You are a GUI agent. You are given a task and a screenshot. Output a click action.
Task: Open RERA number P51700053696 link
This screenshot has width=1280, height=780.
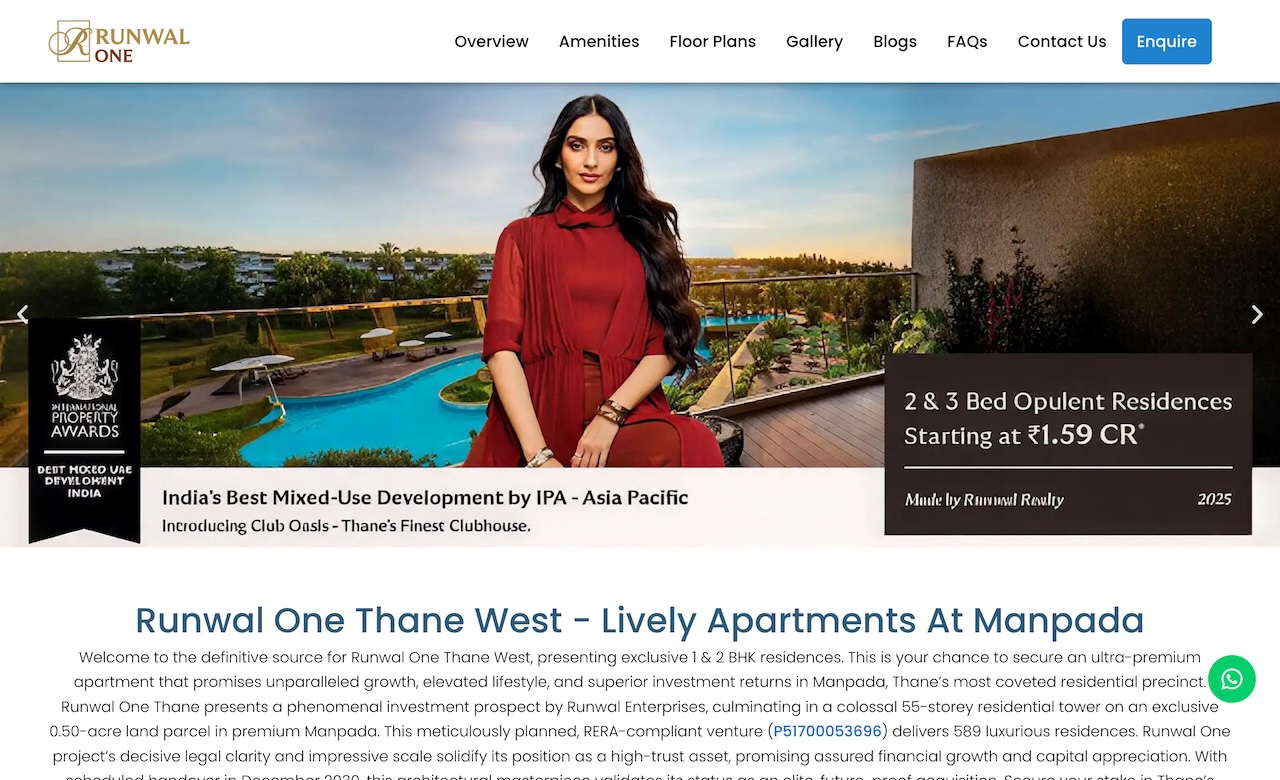828,731
